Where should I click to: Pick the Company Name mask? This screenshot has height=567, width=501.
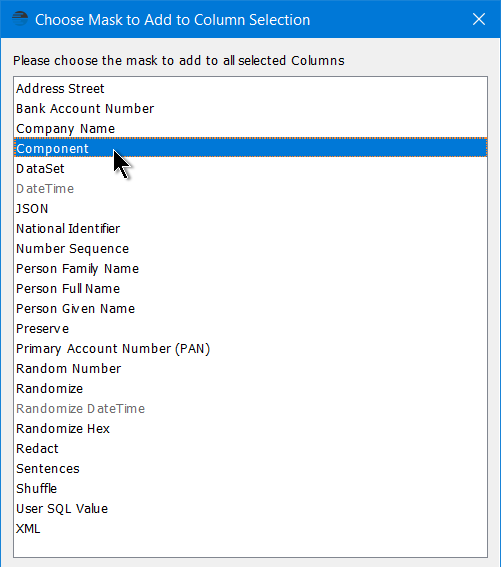click(x=250, y=129)
